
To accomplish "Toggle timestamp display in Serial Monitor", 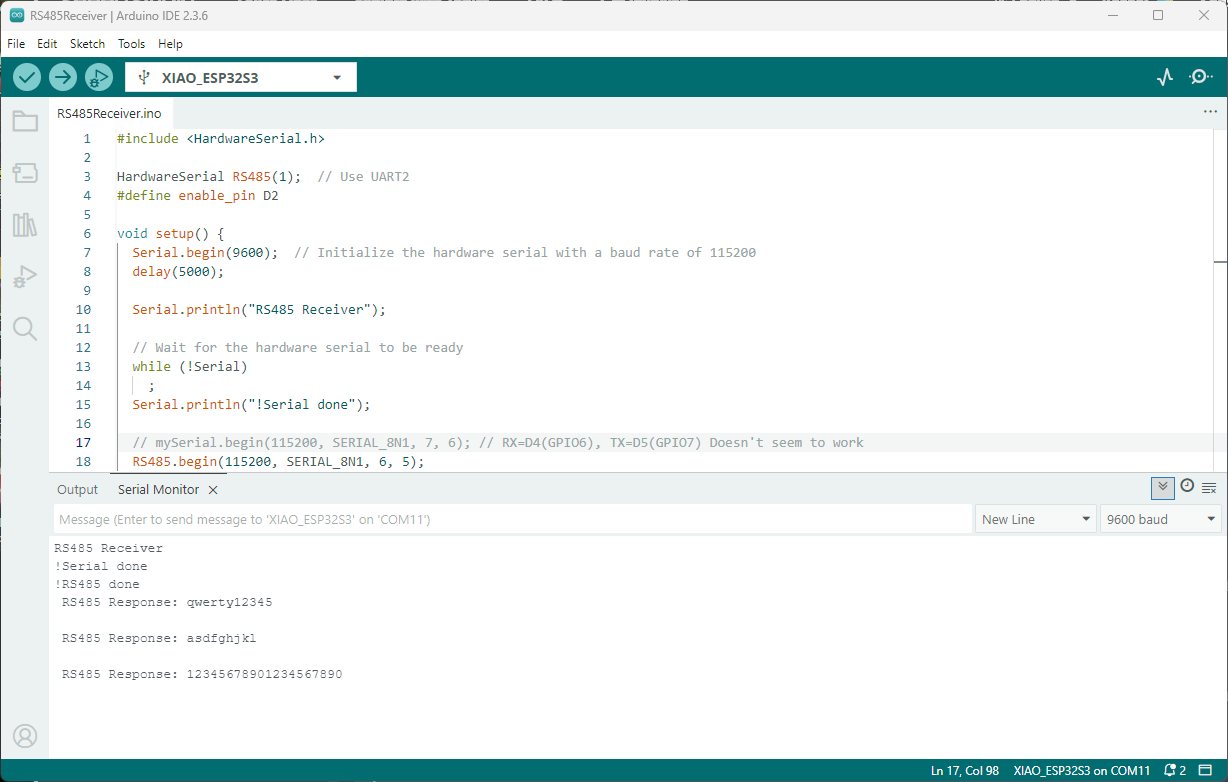I will click(1187, 486).
